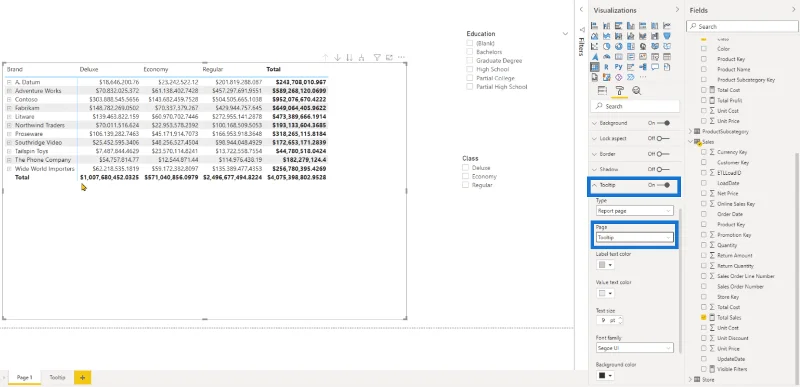Open the visual's Filter funnel icon
Screen dimensions: 800x387
tap(378, 58)
